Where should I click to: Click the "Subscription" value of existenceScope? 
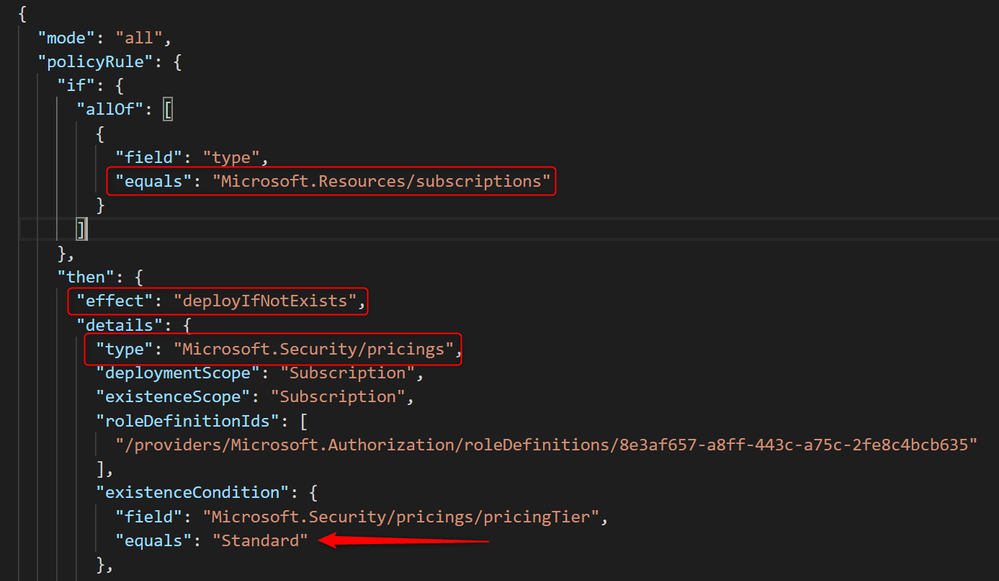pyautogui.click(x=338, y=397)
